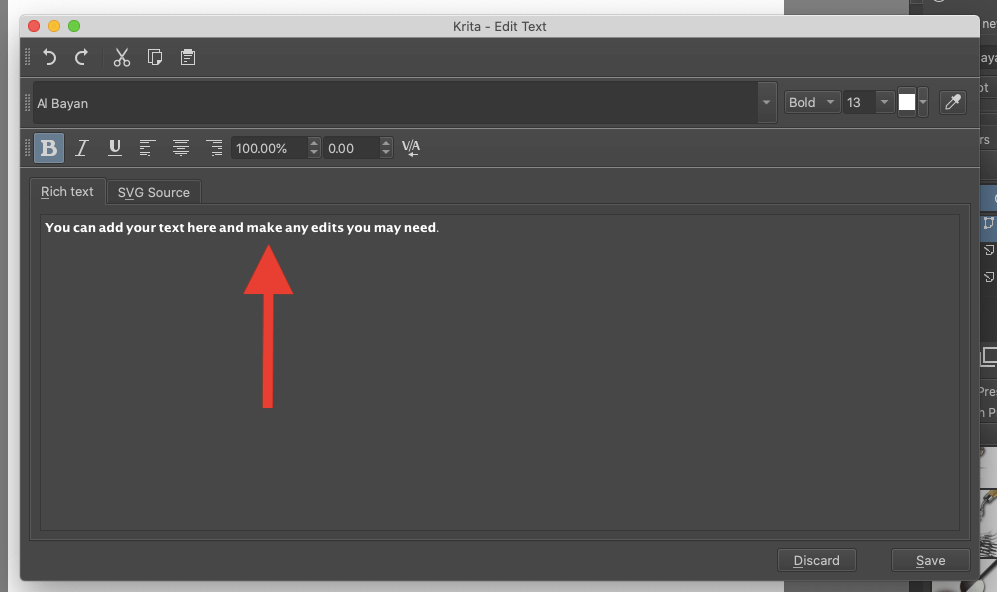Screen dimensions: 997x592
Task: Open the Bold font style dropdown
Action: click(x=812, y=102)
